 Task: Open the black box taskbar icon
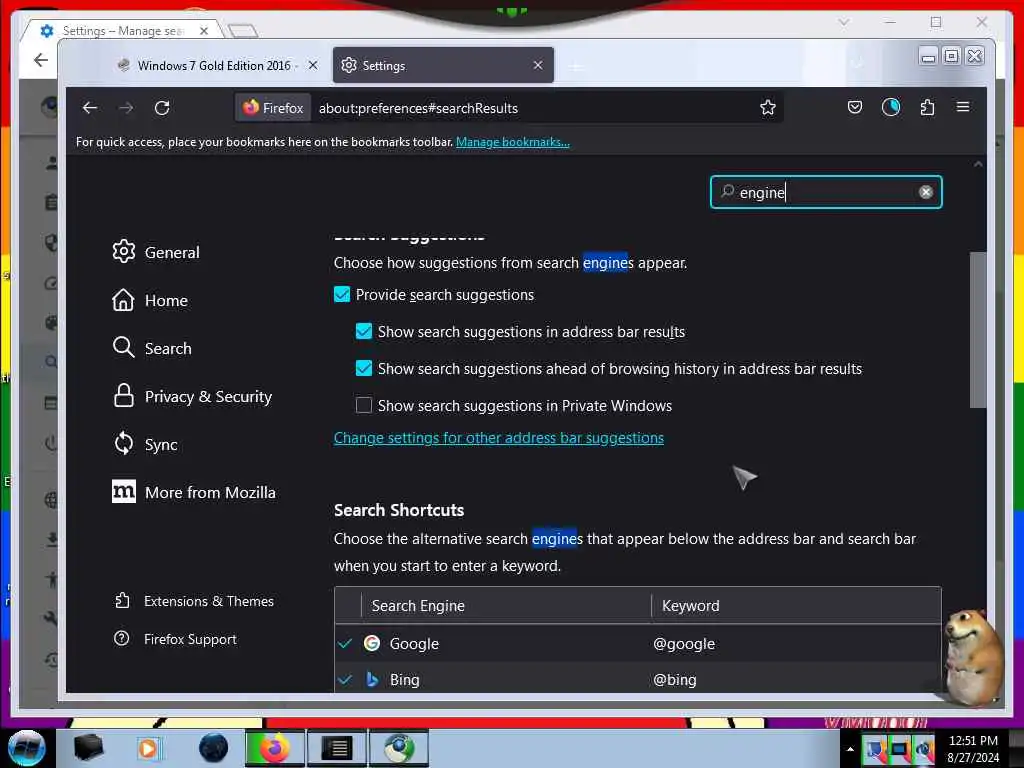[x=89, y=748]
